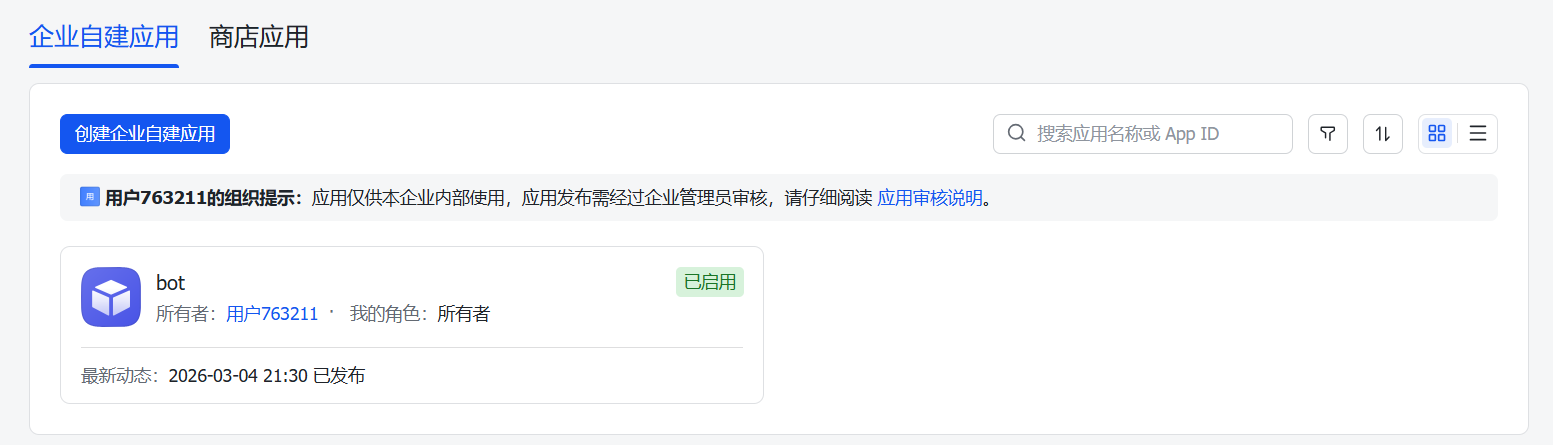Switch to grid card view
The width and height of the screenshot is (1553, 445).
1437,134
